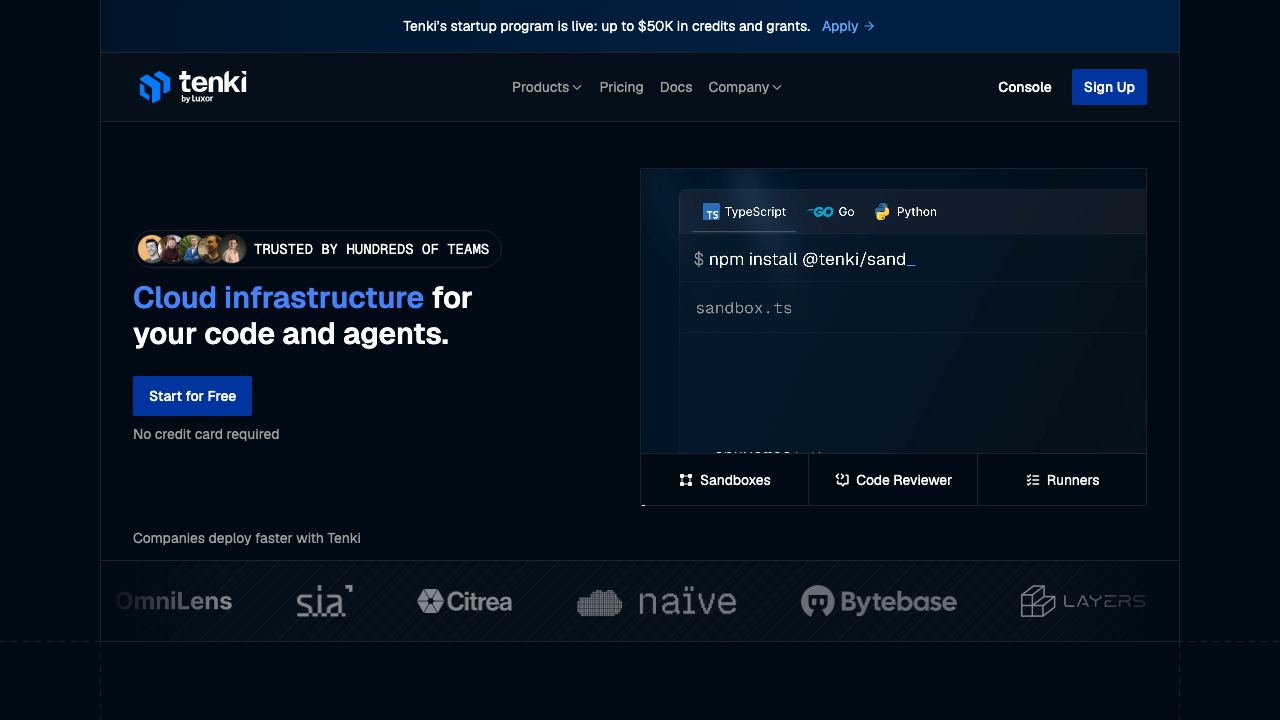This screenshot has height=720, width=1280.
Task: Expand the Company dropdown menu
Action: pyautogui.click(x=745, y=87)
